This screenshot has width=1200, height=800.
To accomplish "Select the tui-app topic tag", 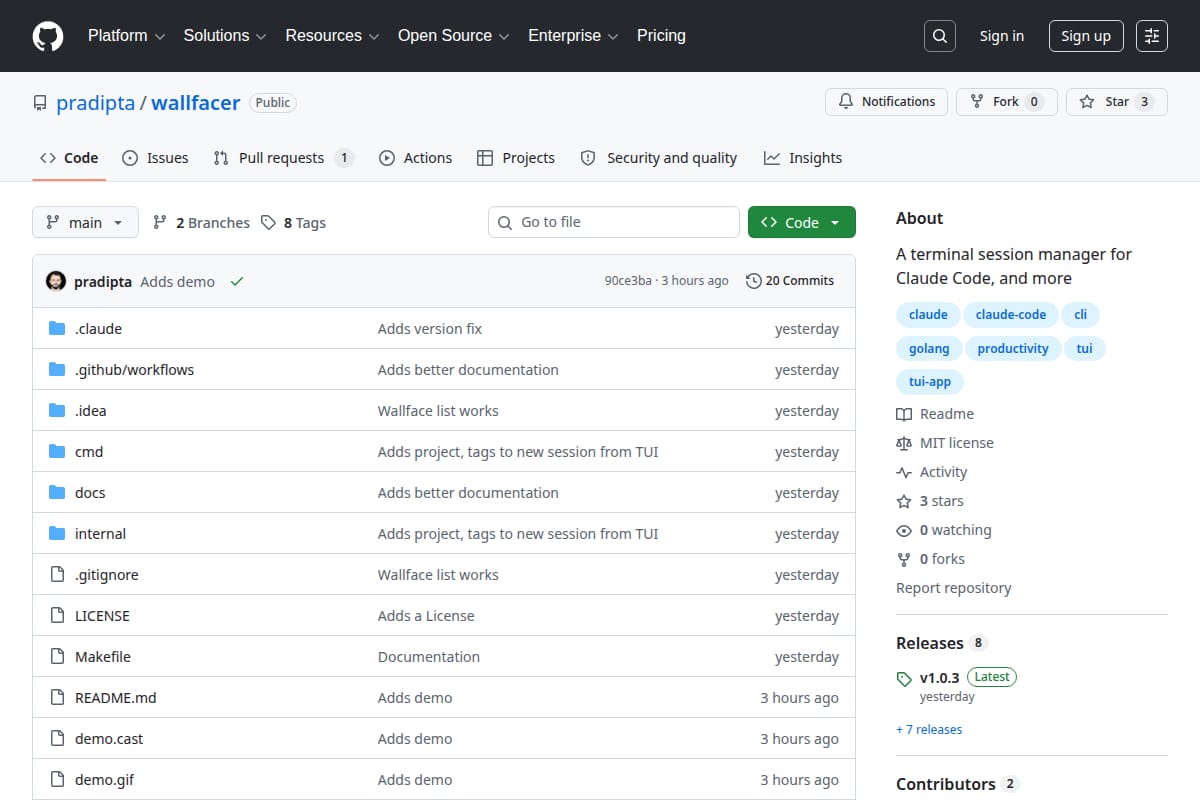I will pyautogui.click(x=930, y=382).
